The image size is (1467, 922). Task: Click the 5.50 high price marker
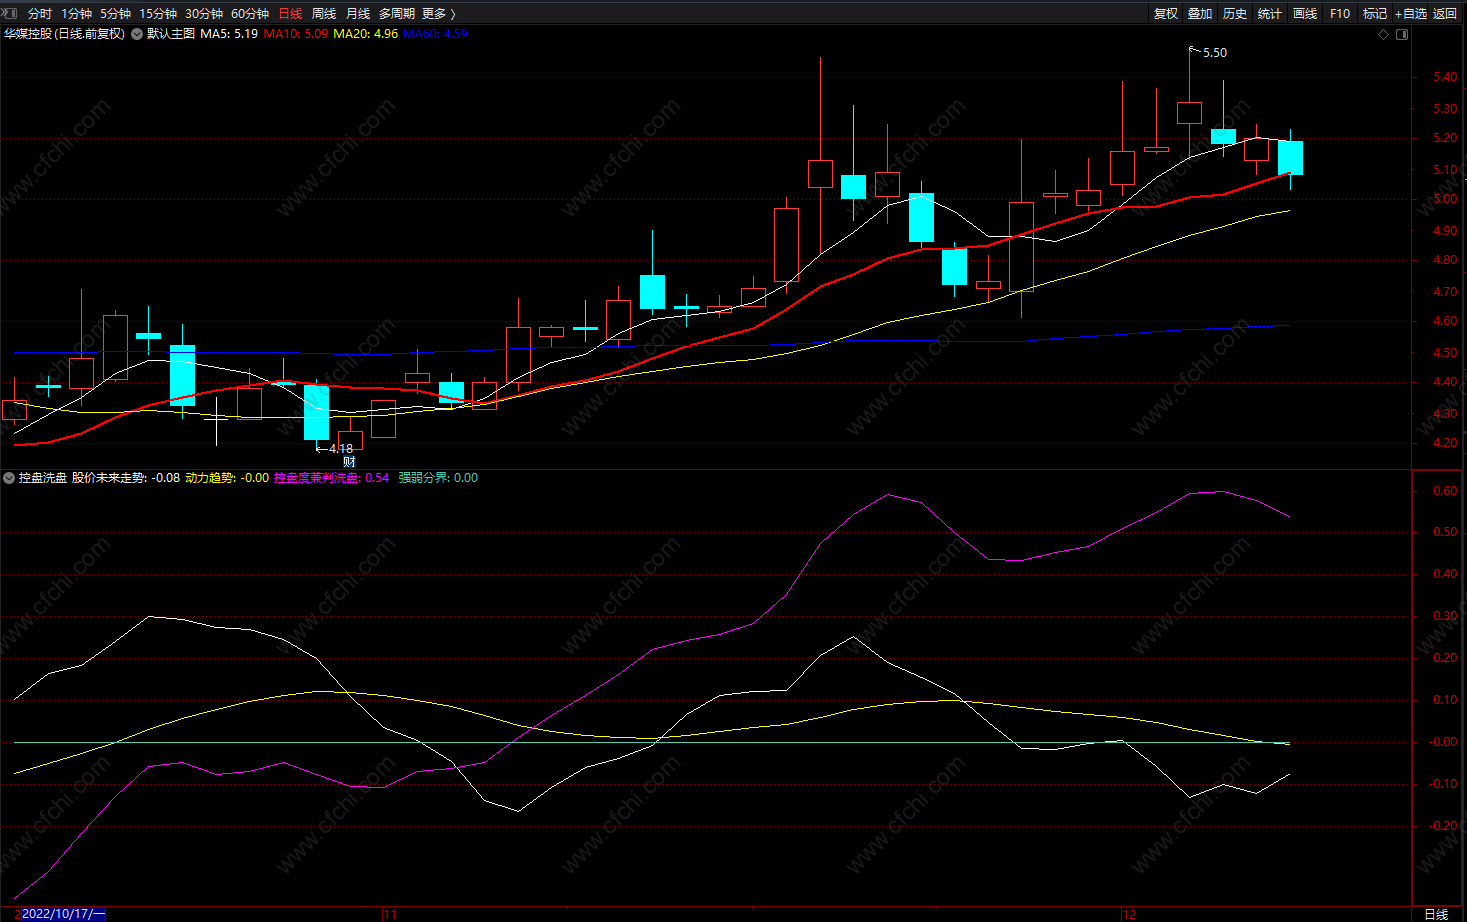pyautogui.click(x=1214, y=53)
